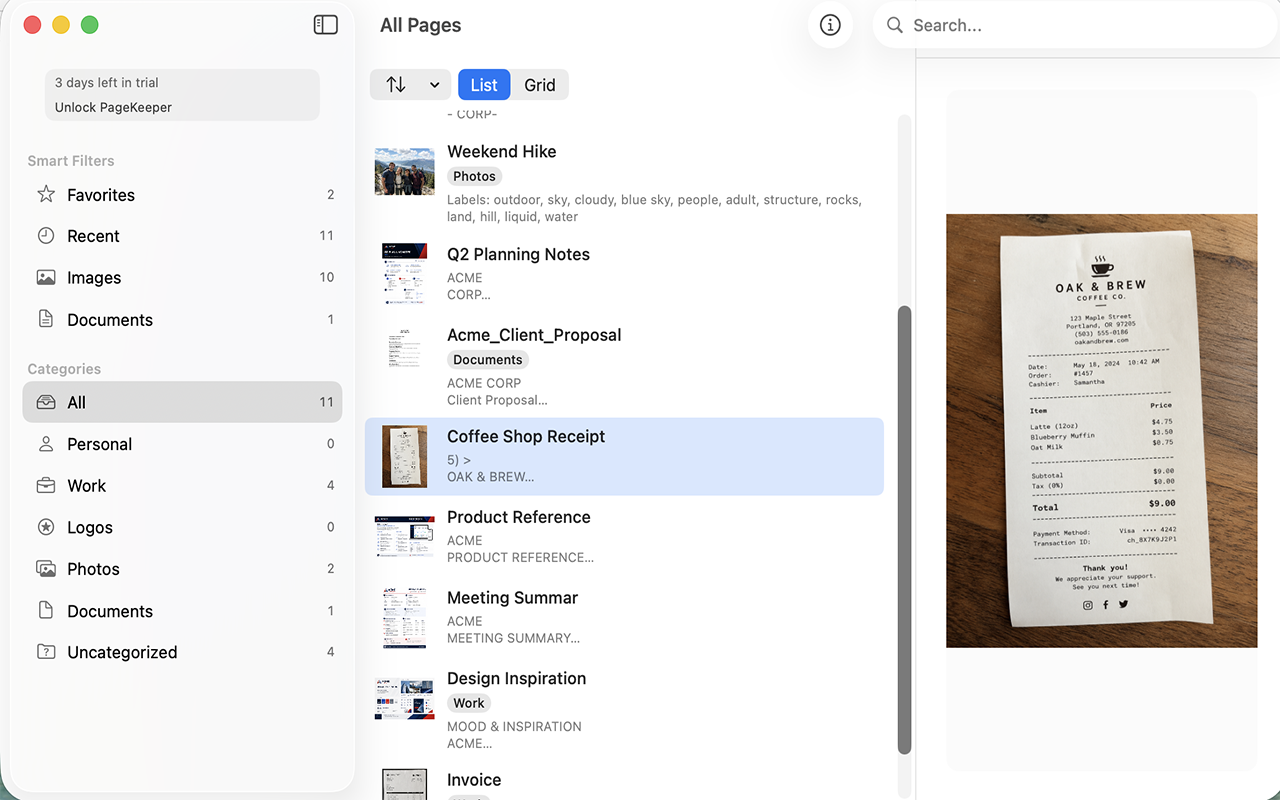The image size is (1280, 800).
Task: Click the Recent clock icon
Action: click(x=46, y=236)
